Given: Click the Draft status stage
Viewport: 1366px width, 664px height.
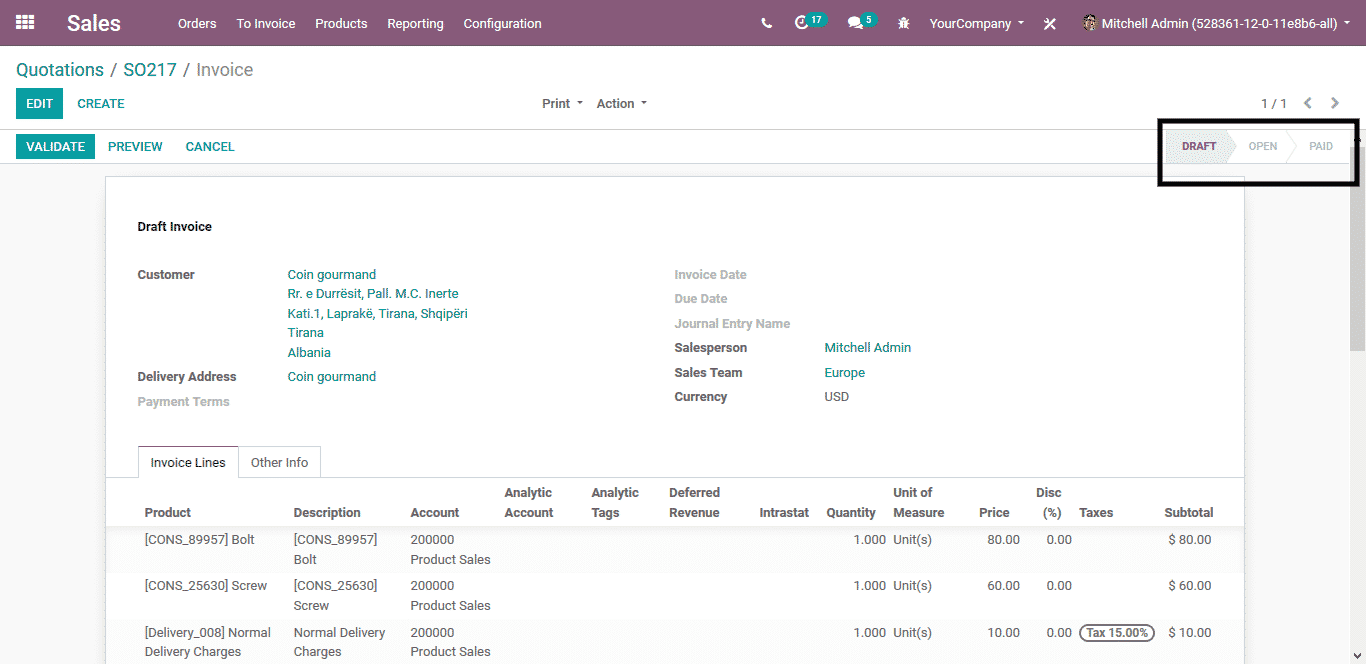Looking at the screenshot, I should click(x=1198, y=146).
